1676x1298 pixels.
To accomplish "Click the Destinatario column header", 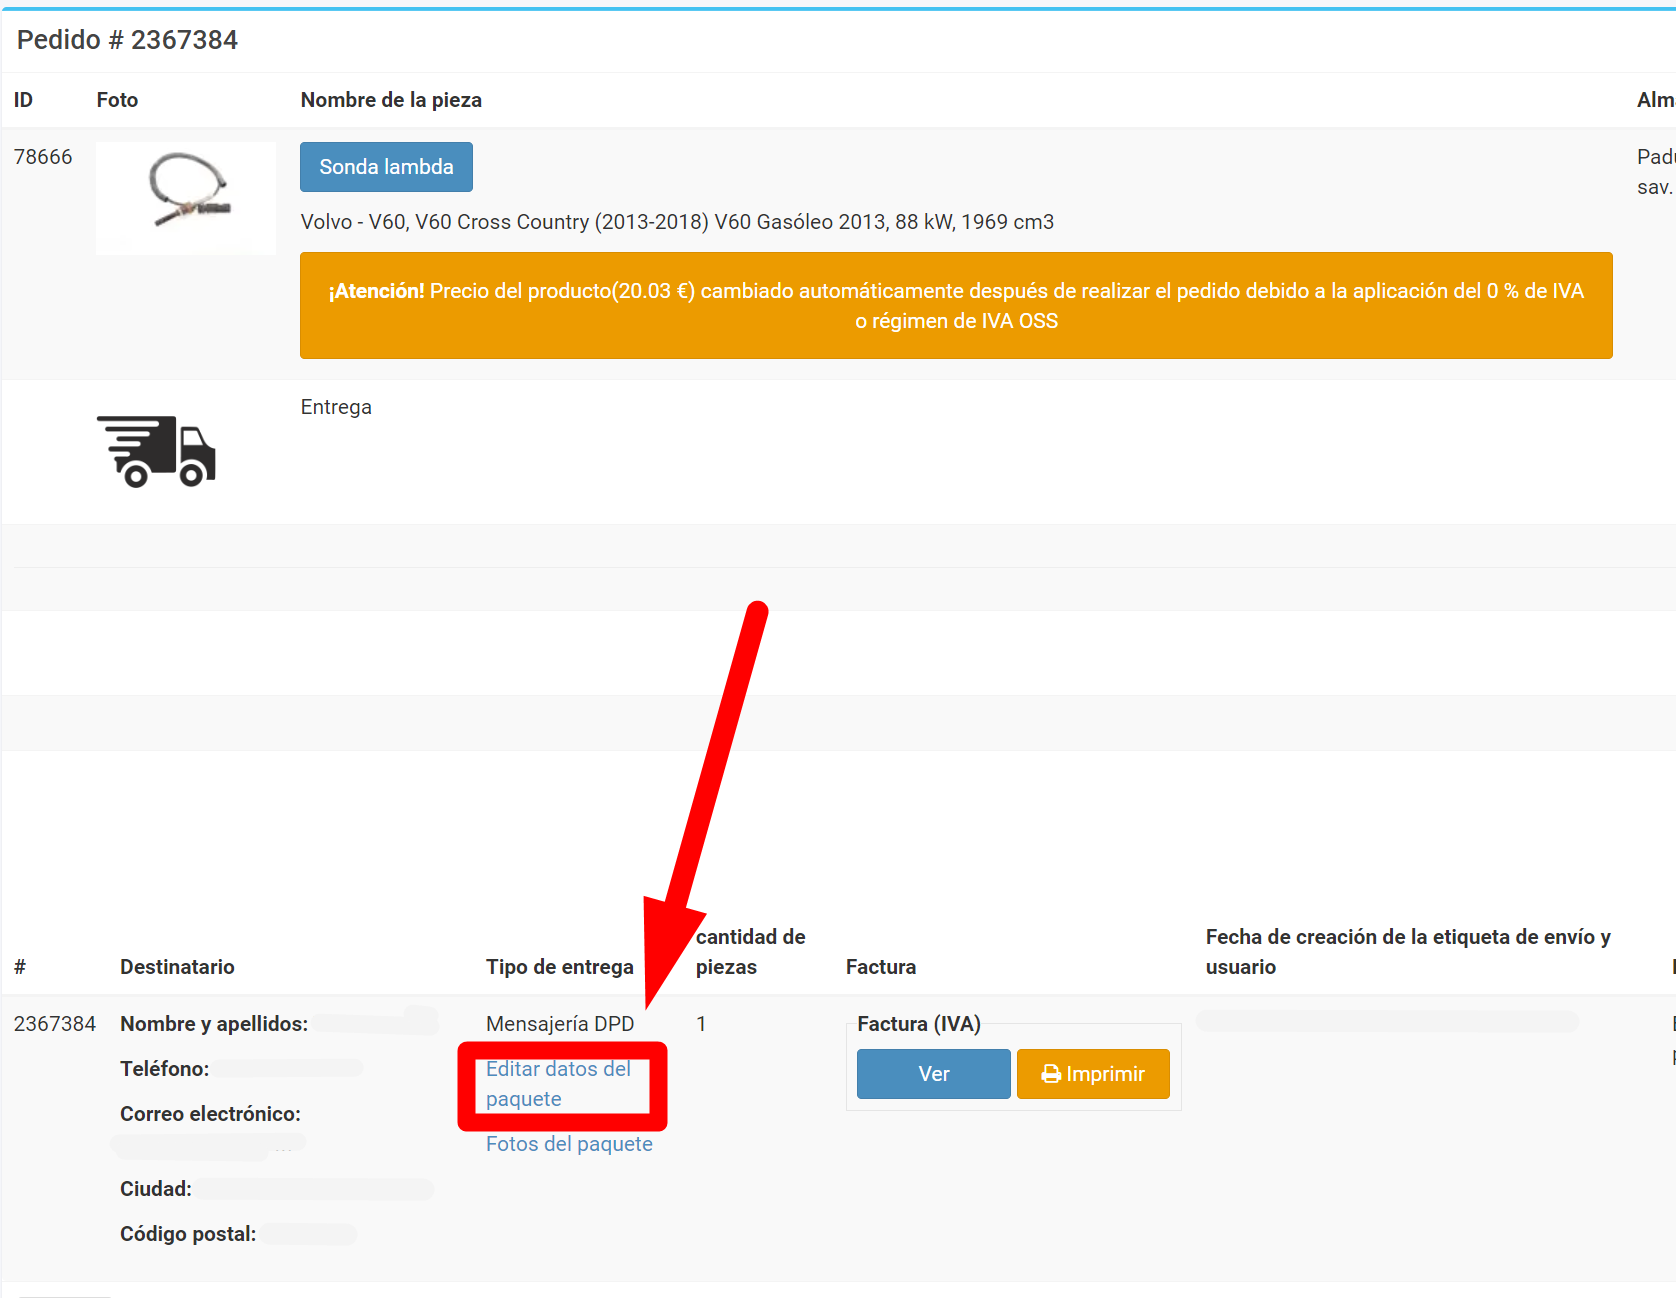I will [177, 967].
